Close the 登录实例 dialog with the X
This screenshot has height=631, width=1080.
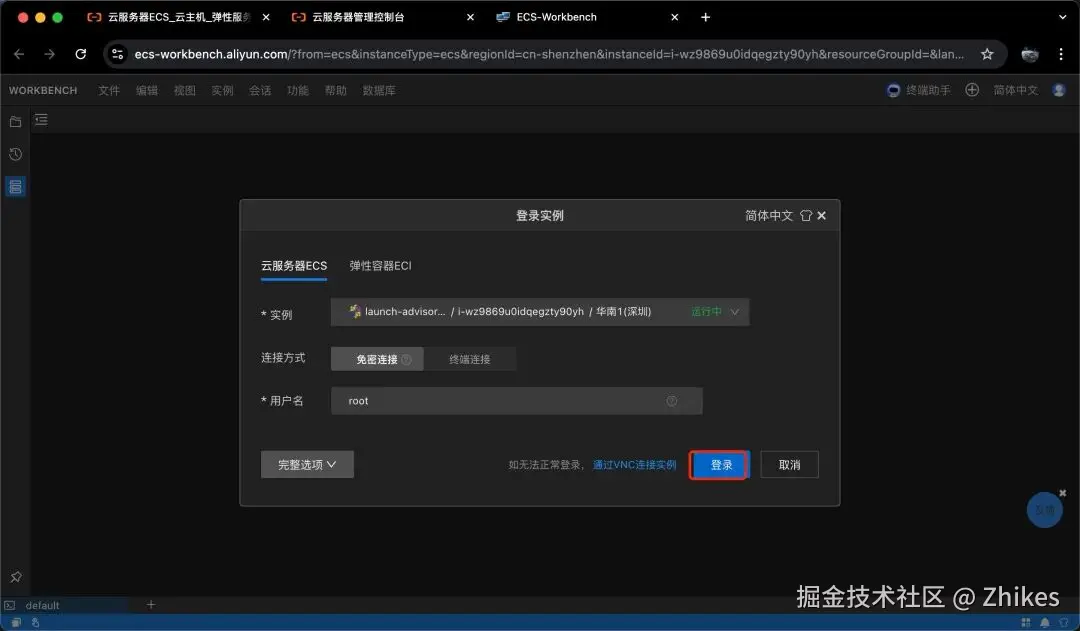pyautogui.click(x=822, y=216)
